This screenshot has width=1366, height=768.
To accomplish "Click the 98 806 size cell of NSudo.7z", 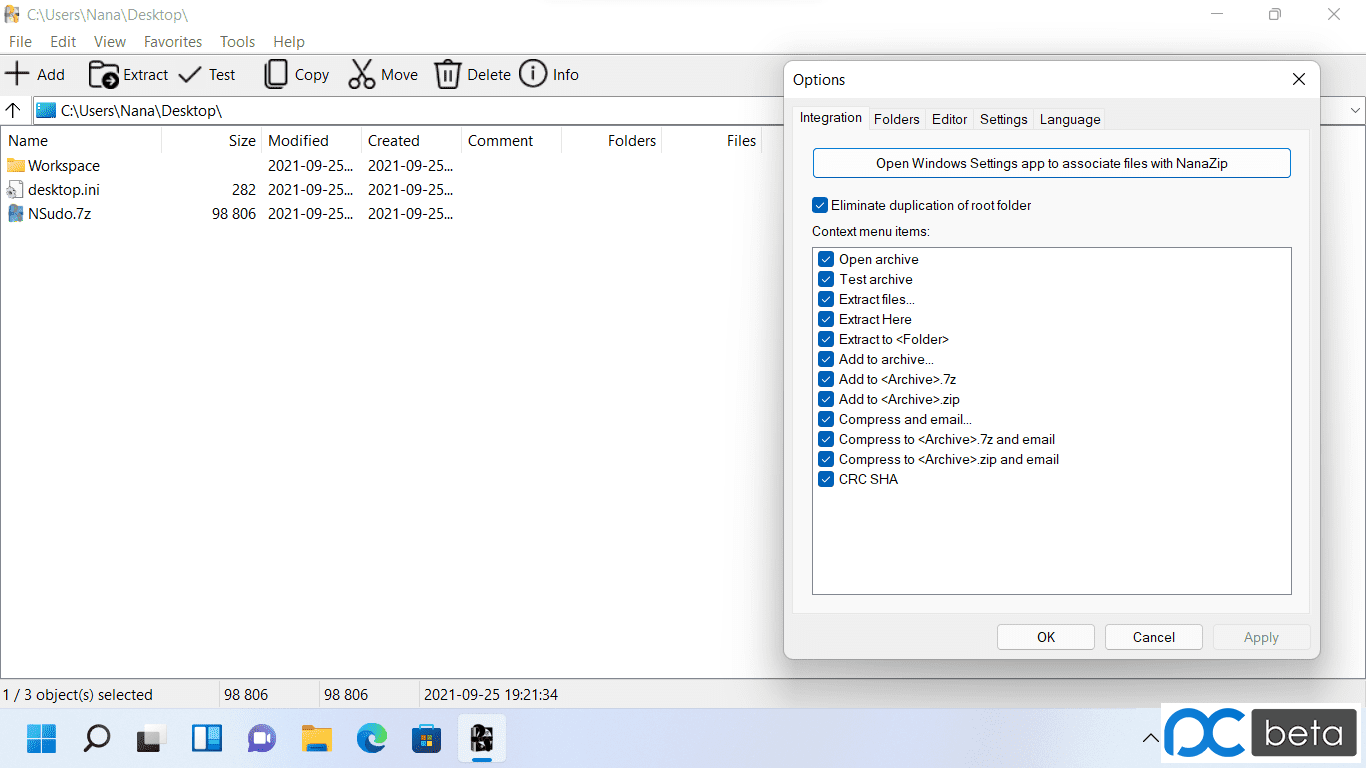I will pos(234,213).
